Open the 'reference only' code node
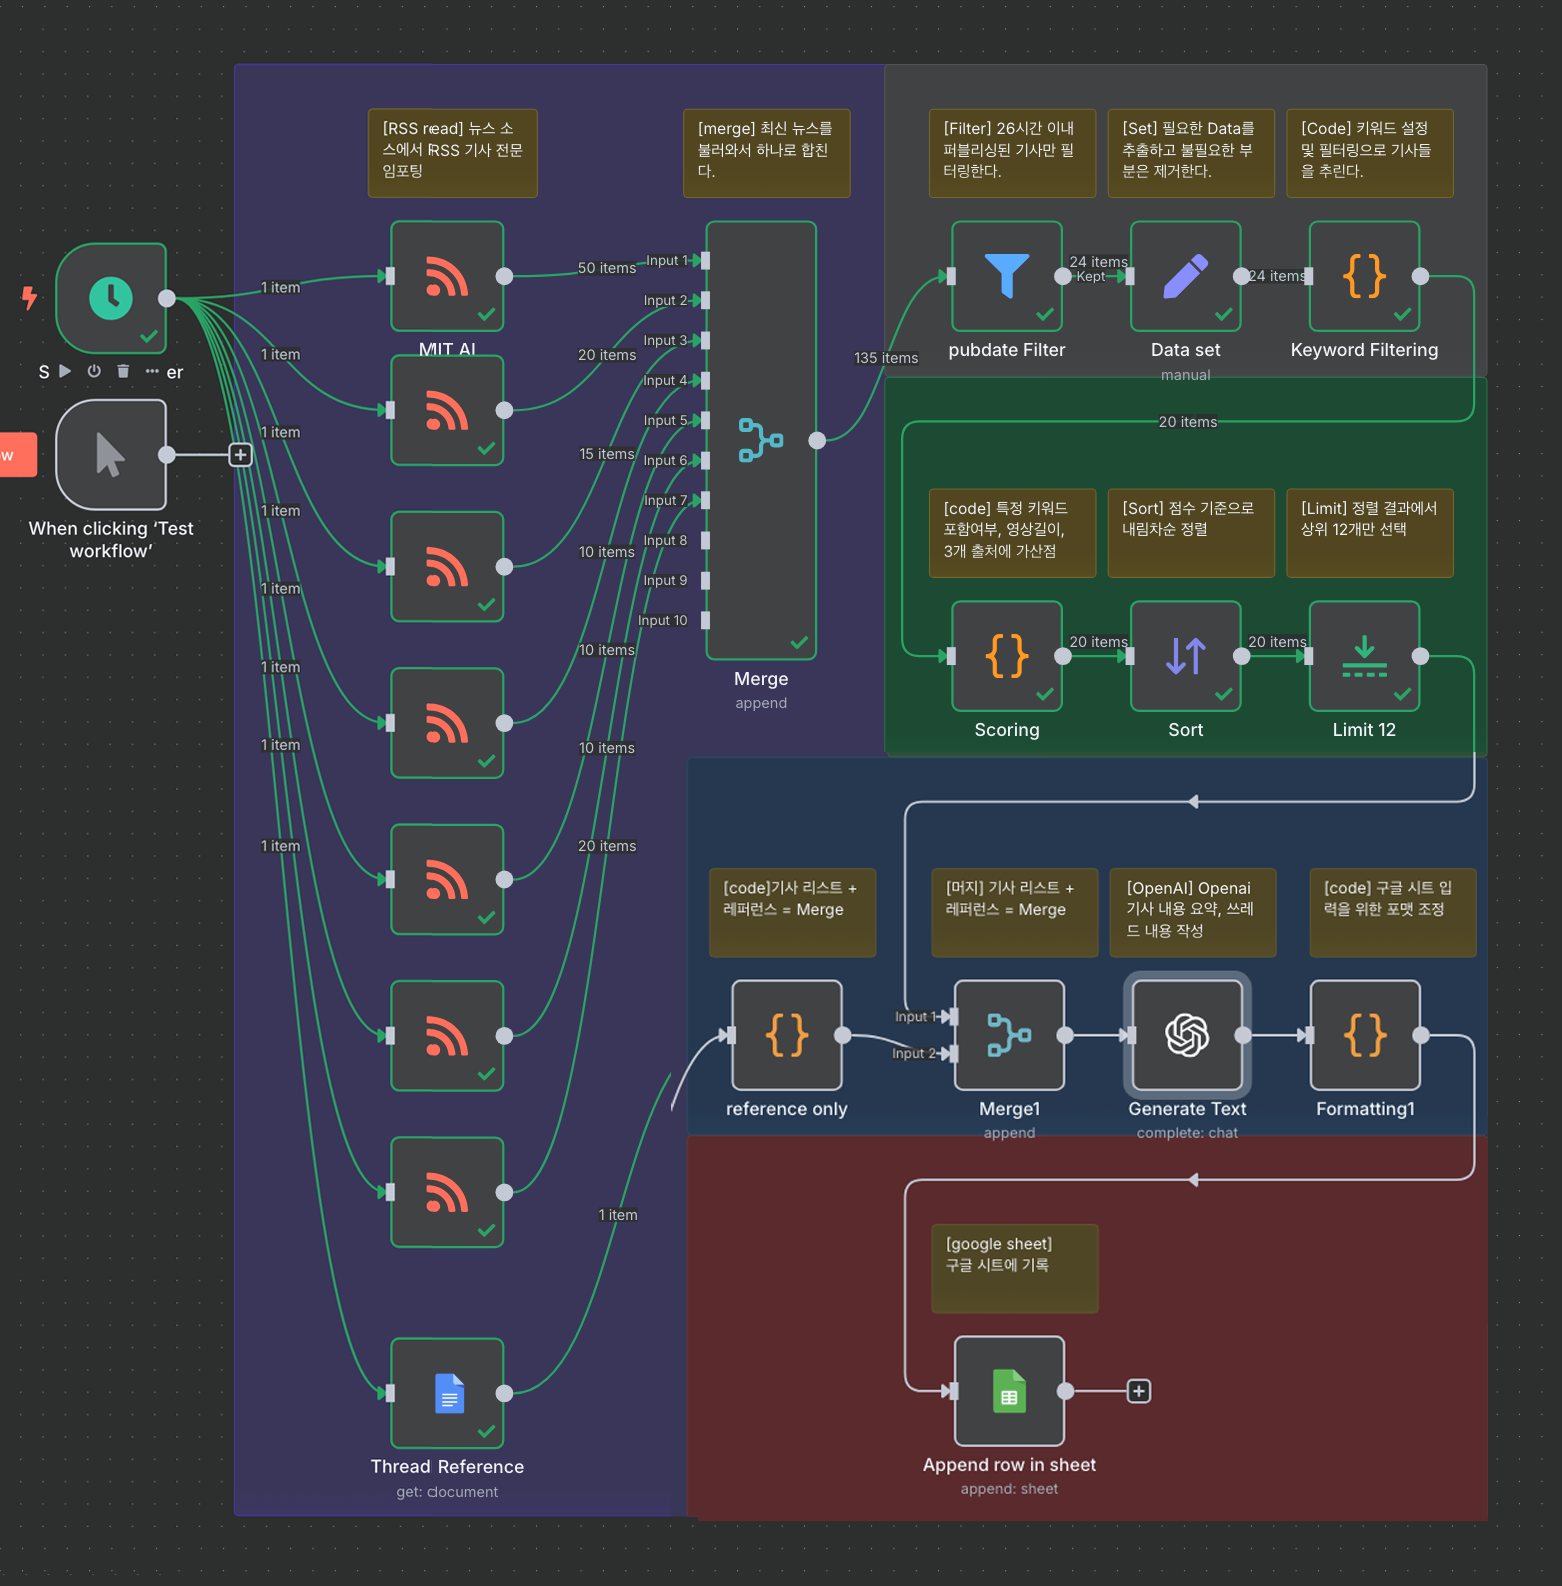 click(x=787, y=1035)
